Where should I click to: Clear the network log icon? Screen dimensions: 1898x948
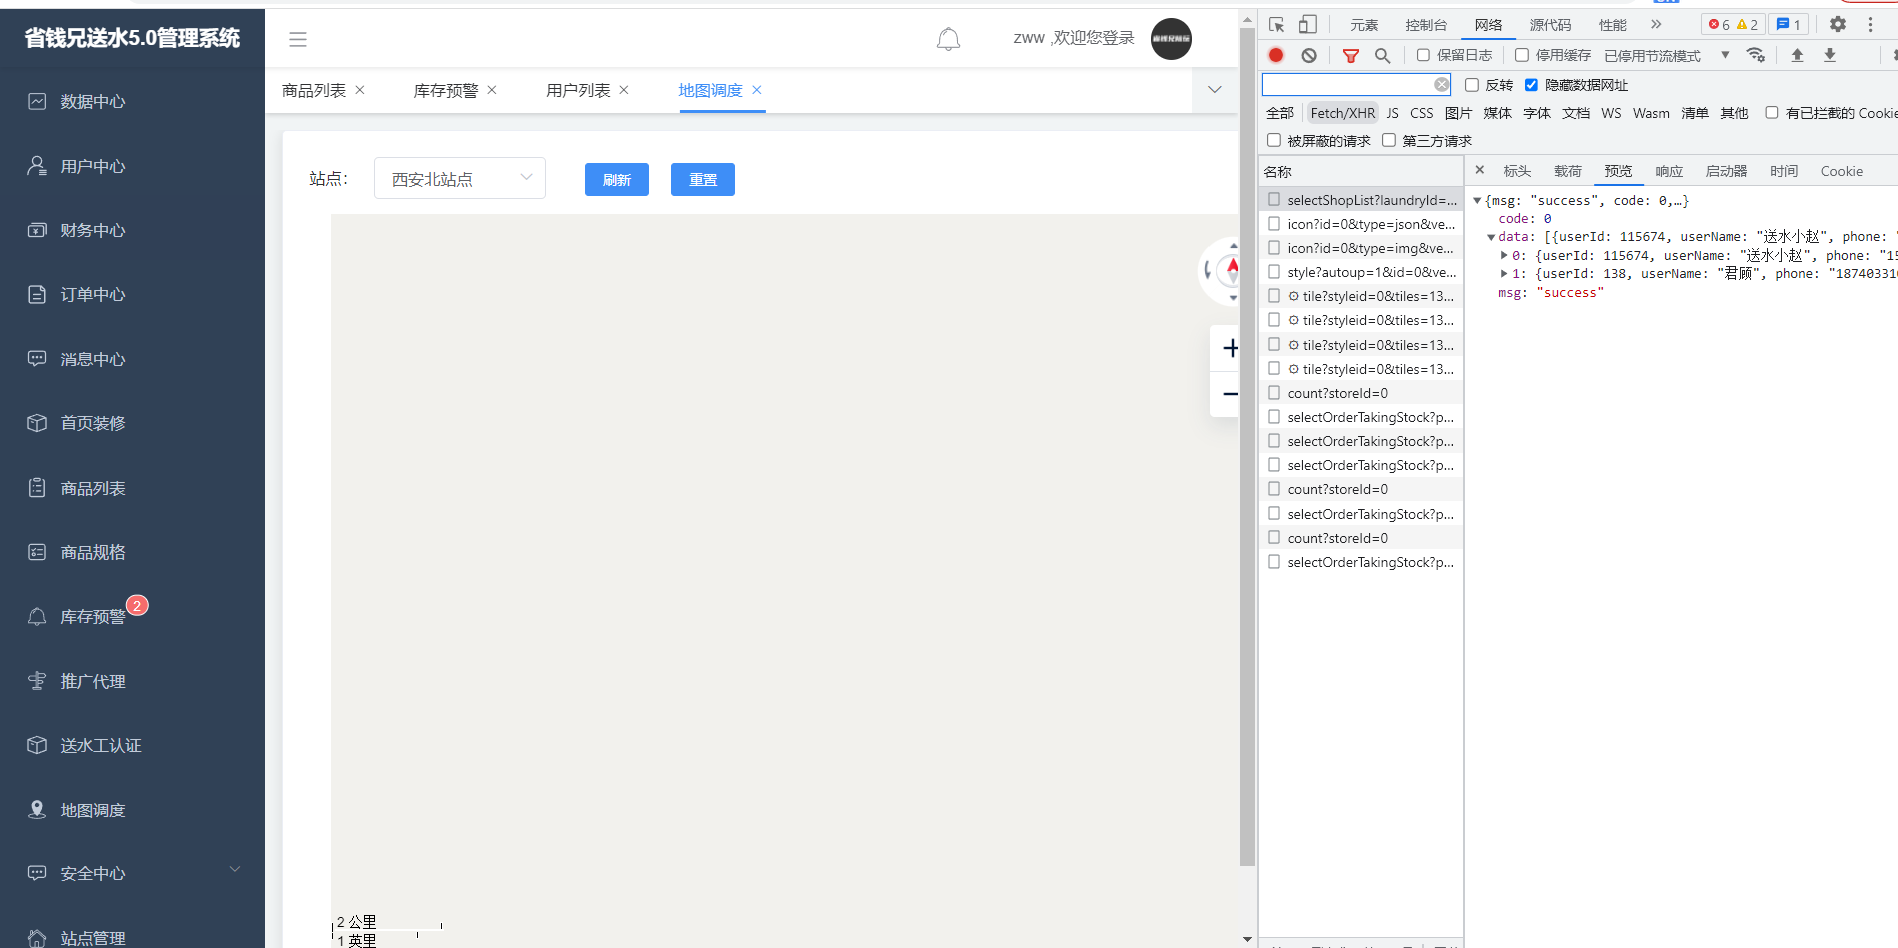pyautogui.click(x=1309, y=55)
